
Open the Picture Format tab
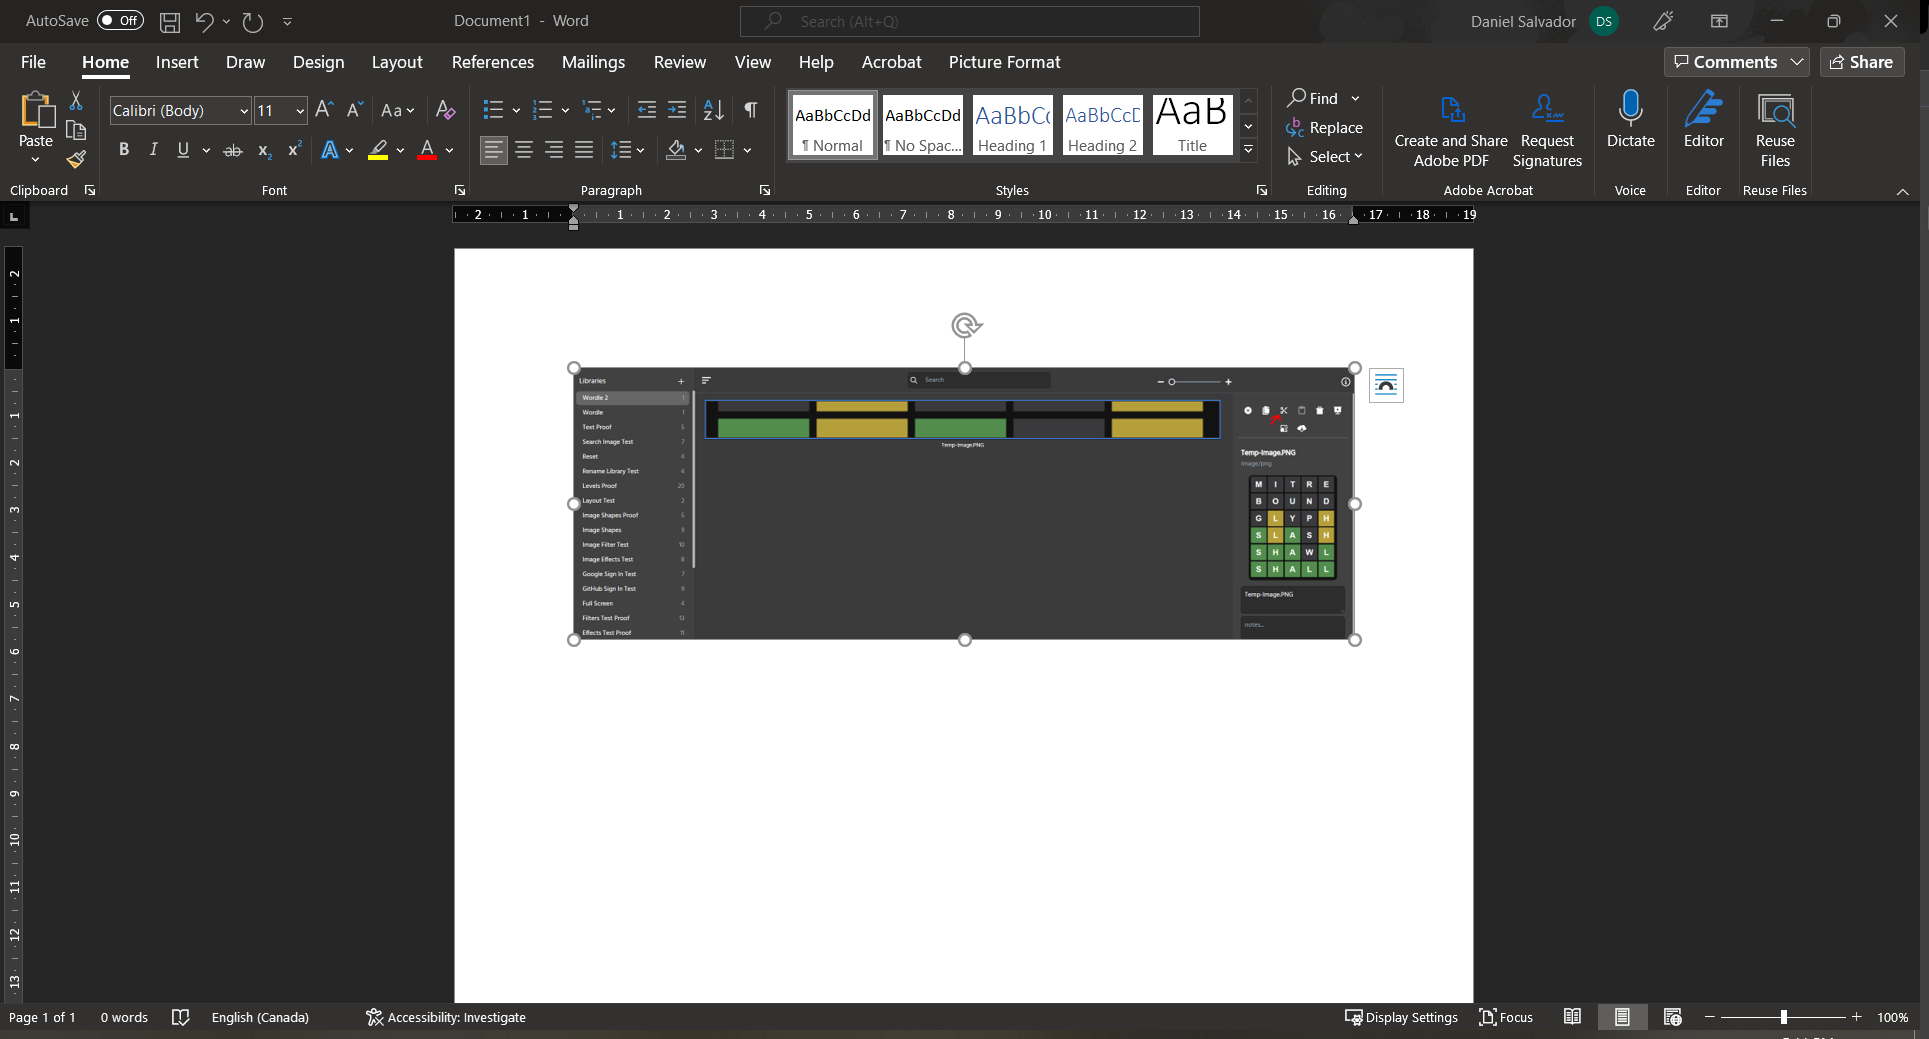pos(1004,62)
